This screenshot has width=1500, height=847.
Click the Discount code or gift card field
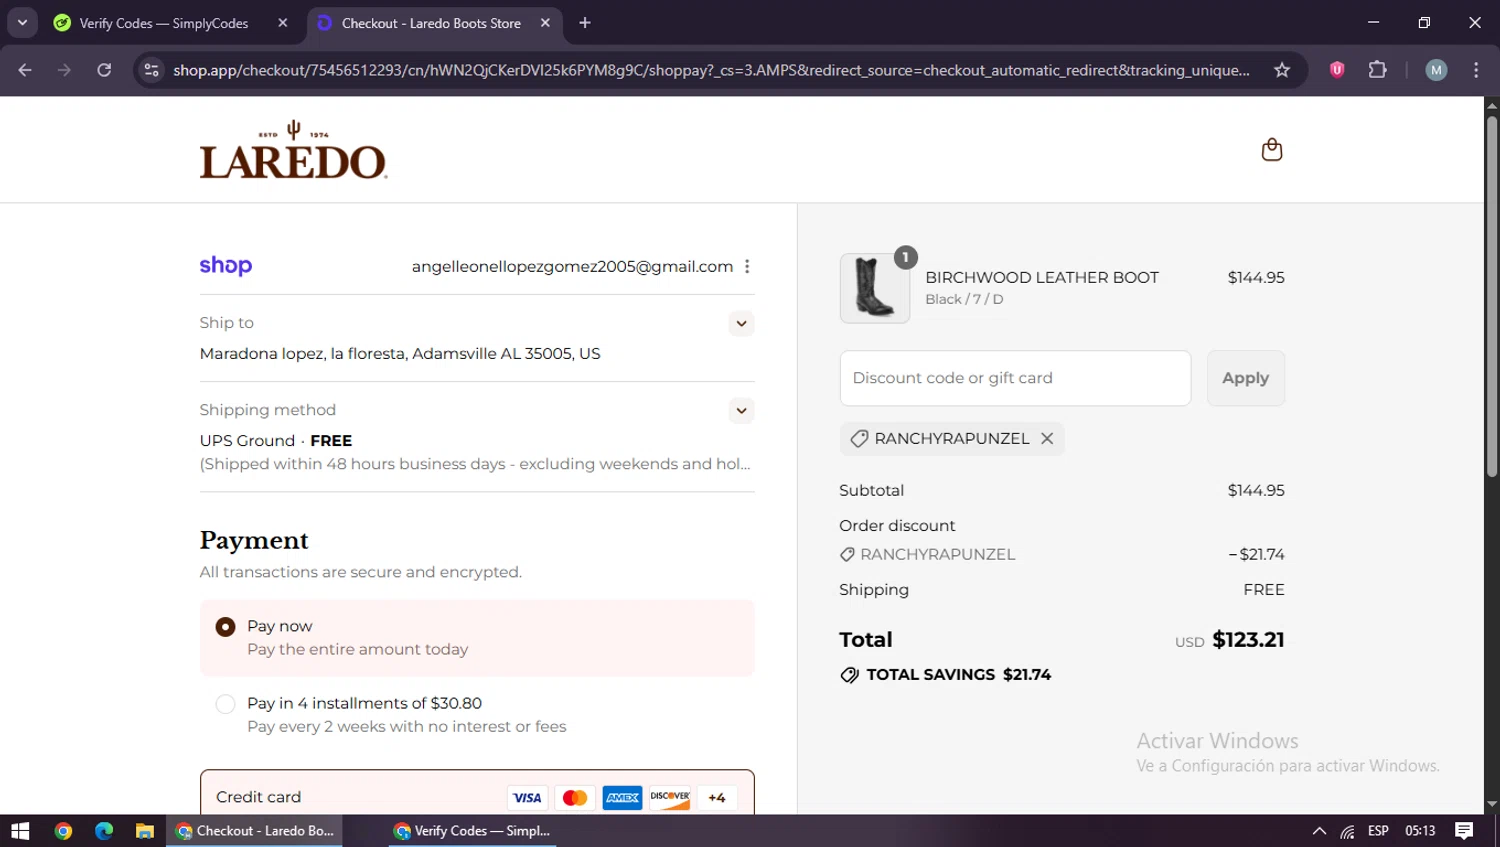(1015, 378)
